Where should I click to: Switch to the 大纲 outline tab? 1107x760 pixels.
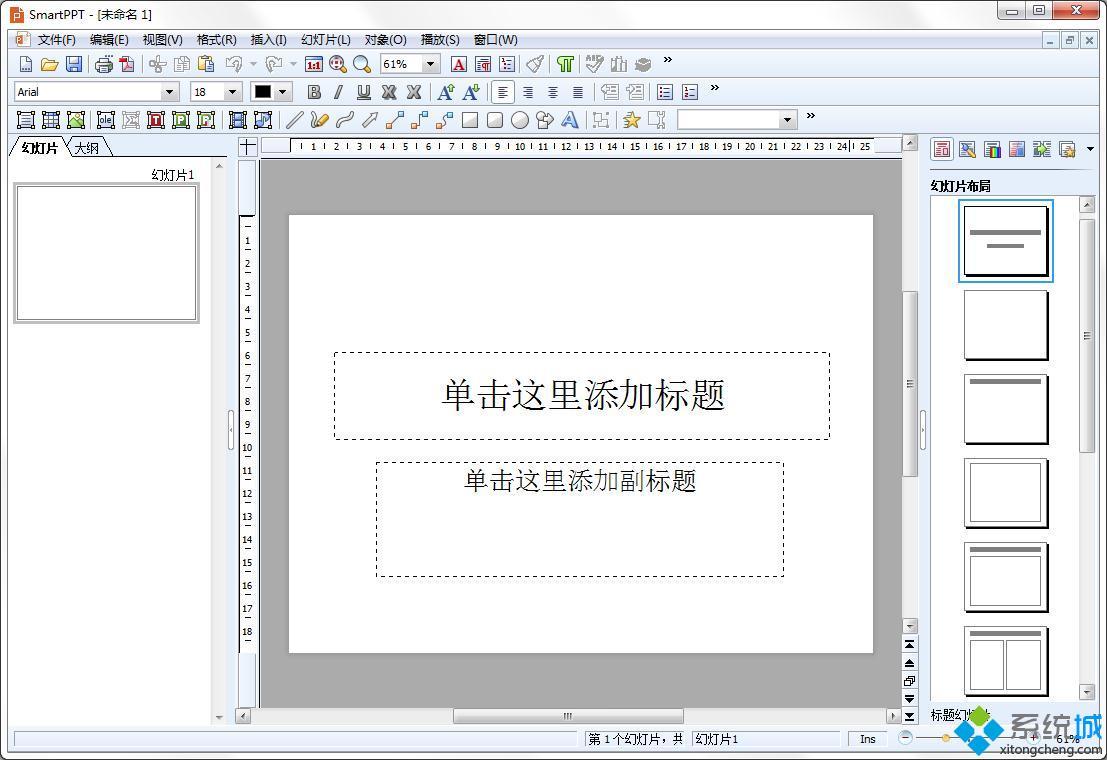88,148
